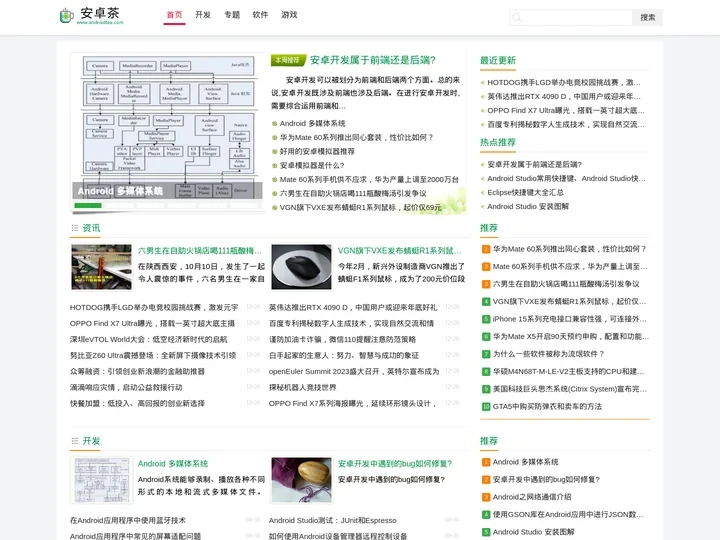Screen dimensions: 720x540
Task: Click the 资讯 section list icon
Action: pos(75,228)
